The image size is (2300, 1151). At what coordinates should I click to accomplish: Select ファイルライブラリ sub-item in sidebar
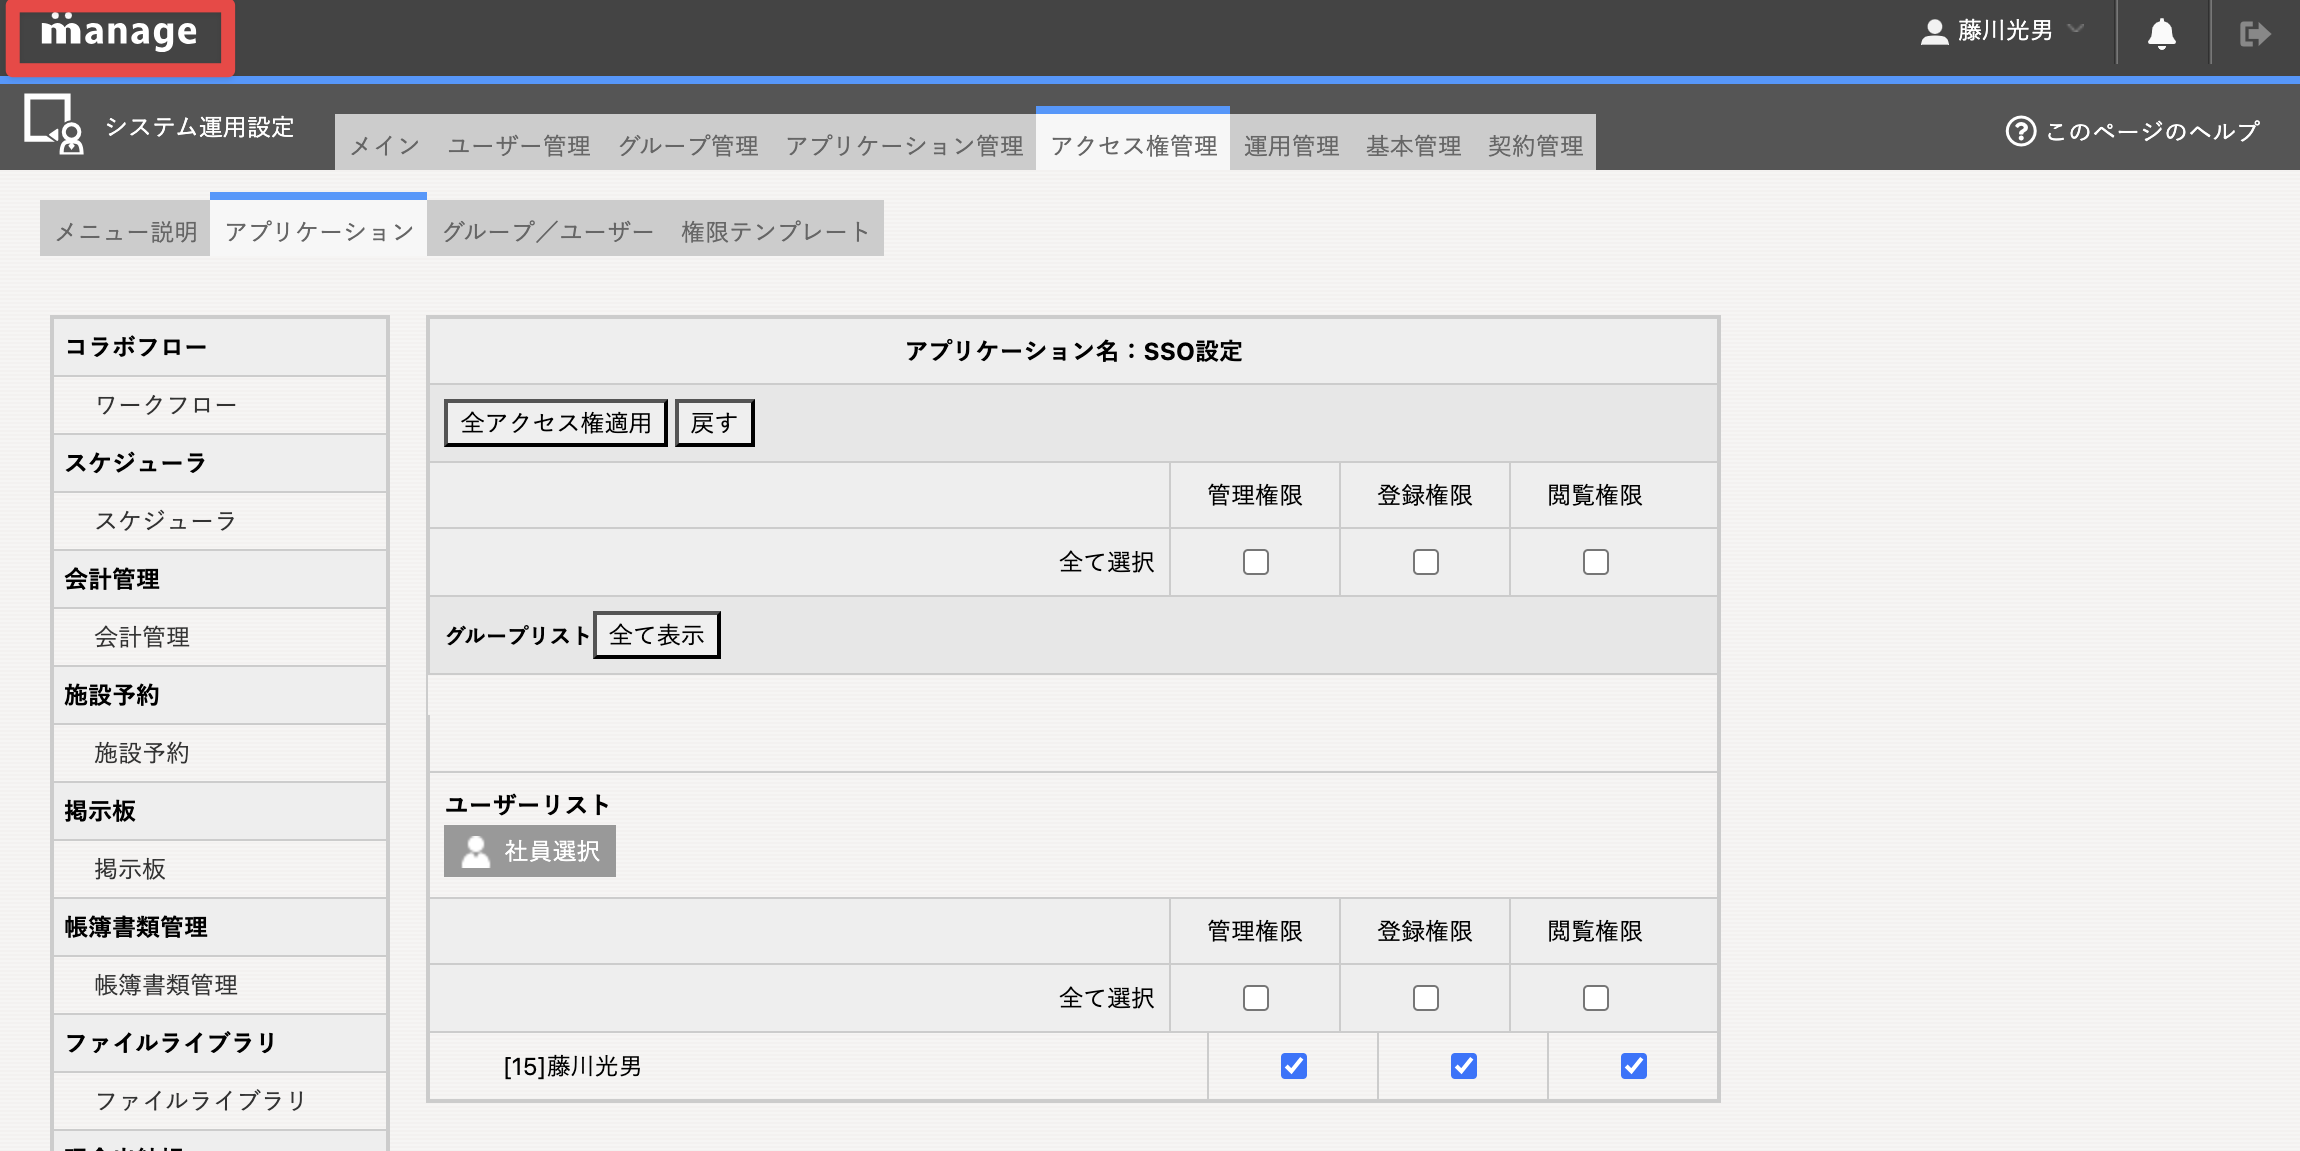[x=220, y=1101]
